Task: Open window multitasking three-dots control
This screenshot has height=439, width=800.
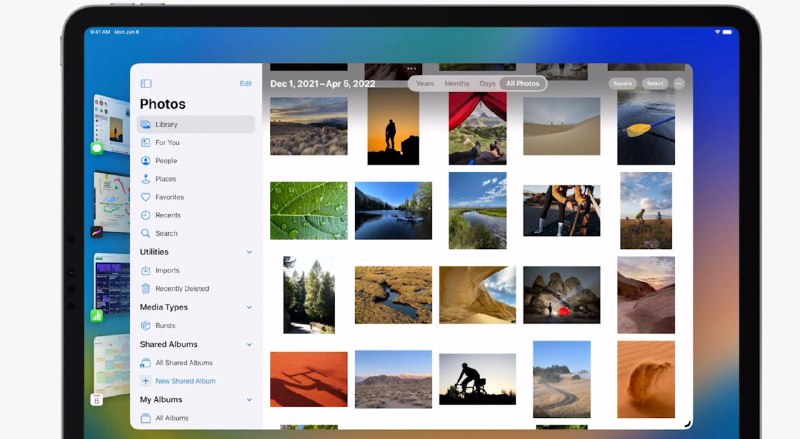Action: (x=411, y=68)
